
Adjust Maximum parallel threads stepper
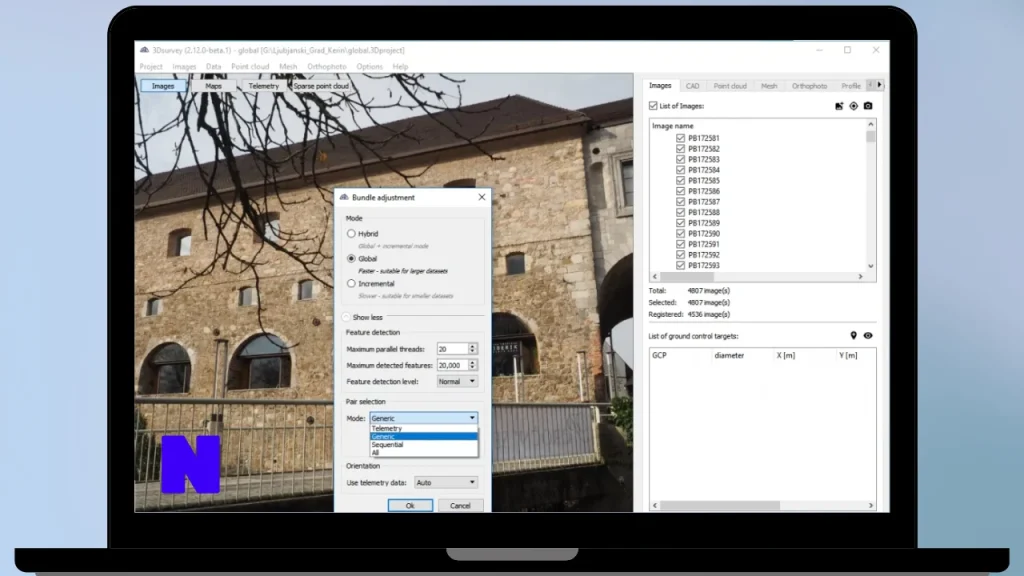[473, 349]
